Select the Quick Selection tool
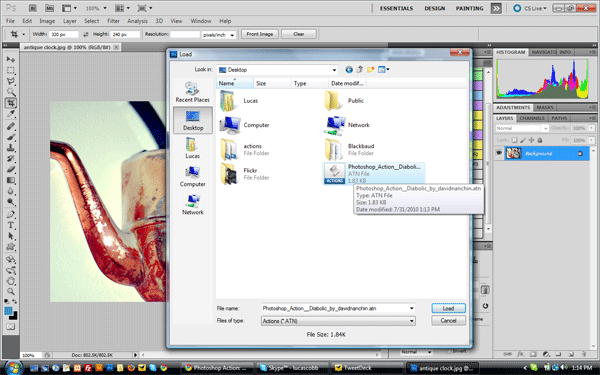Image resolution: width=600 pixels, height=375 pixels. click(11, 92)
